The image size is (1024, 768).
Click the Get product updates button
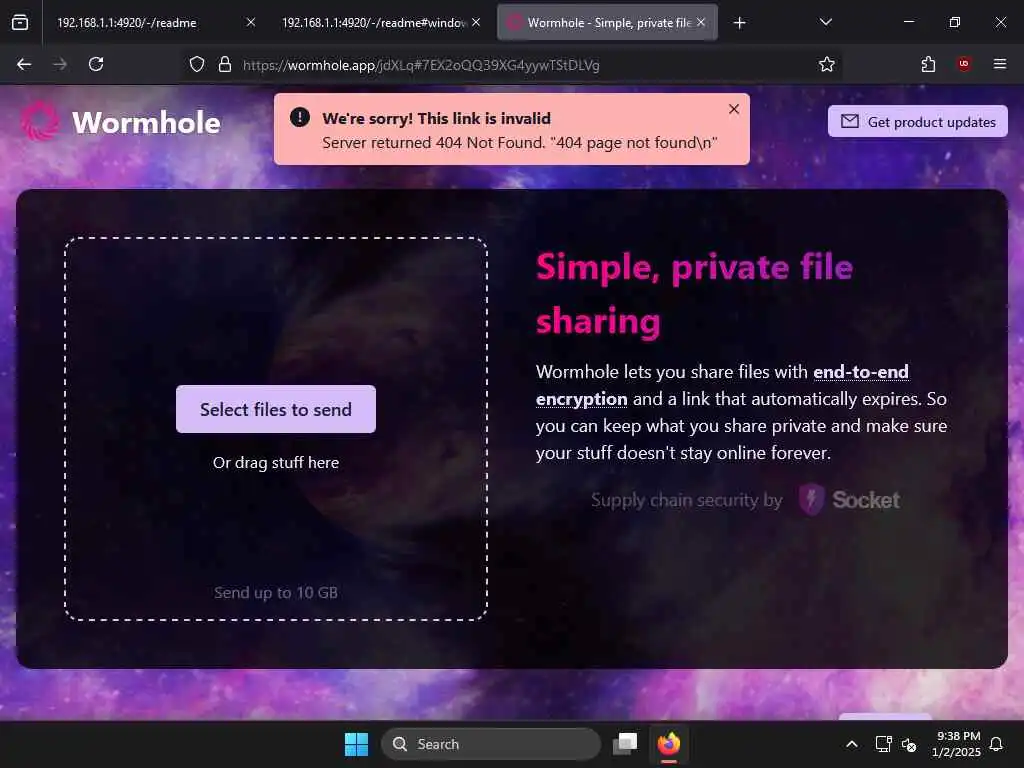pos(918,121)
